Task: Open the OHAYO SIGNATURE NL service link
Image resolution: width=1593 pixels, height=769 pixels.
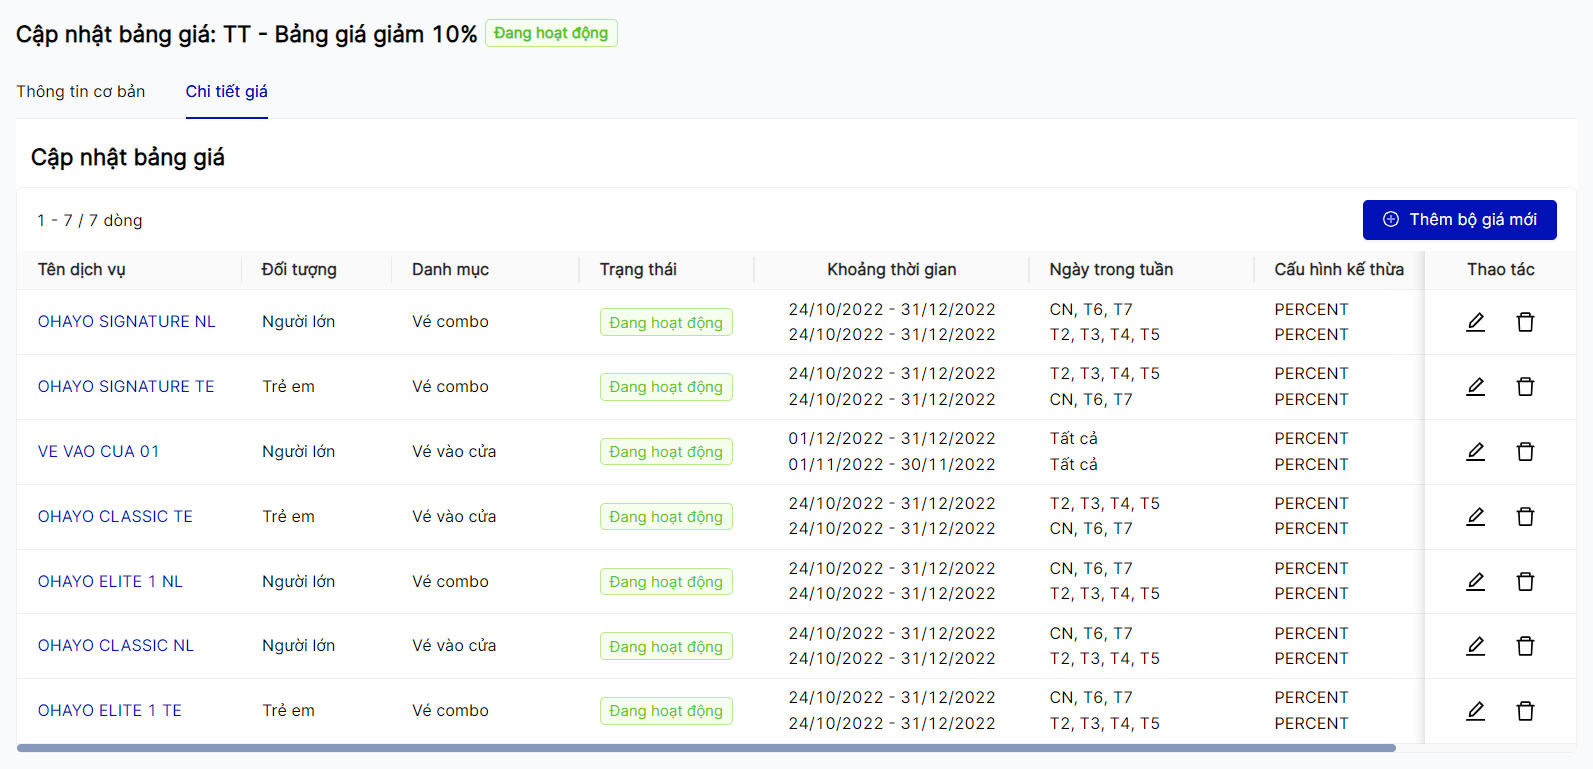Action: [x=127, y=322]
